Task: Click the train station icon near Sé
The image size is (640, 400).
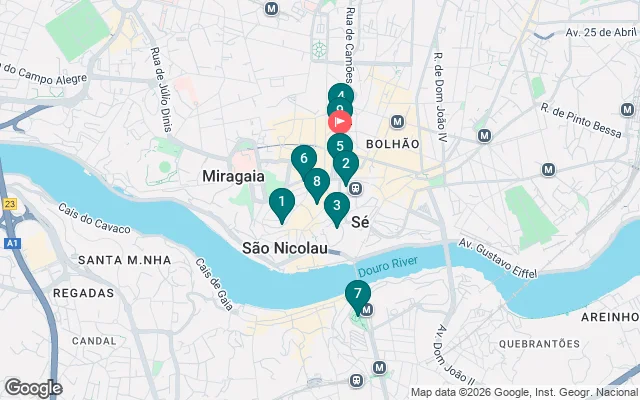Action: click(356, 189)
